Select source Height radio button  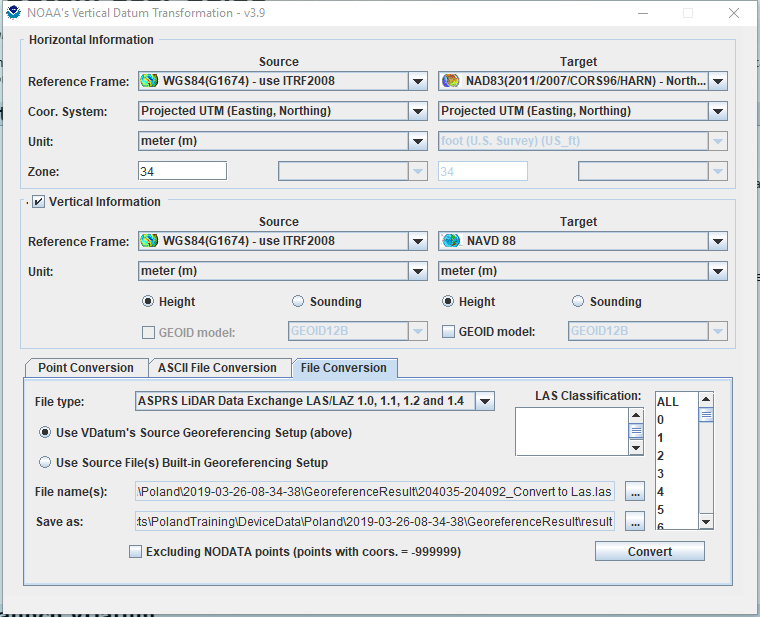148,301
